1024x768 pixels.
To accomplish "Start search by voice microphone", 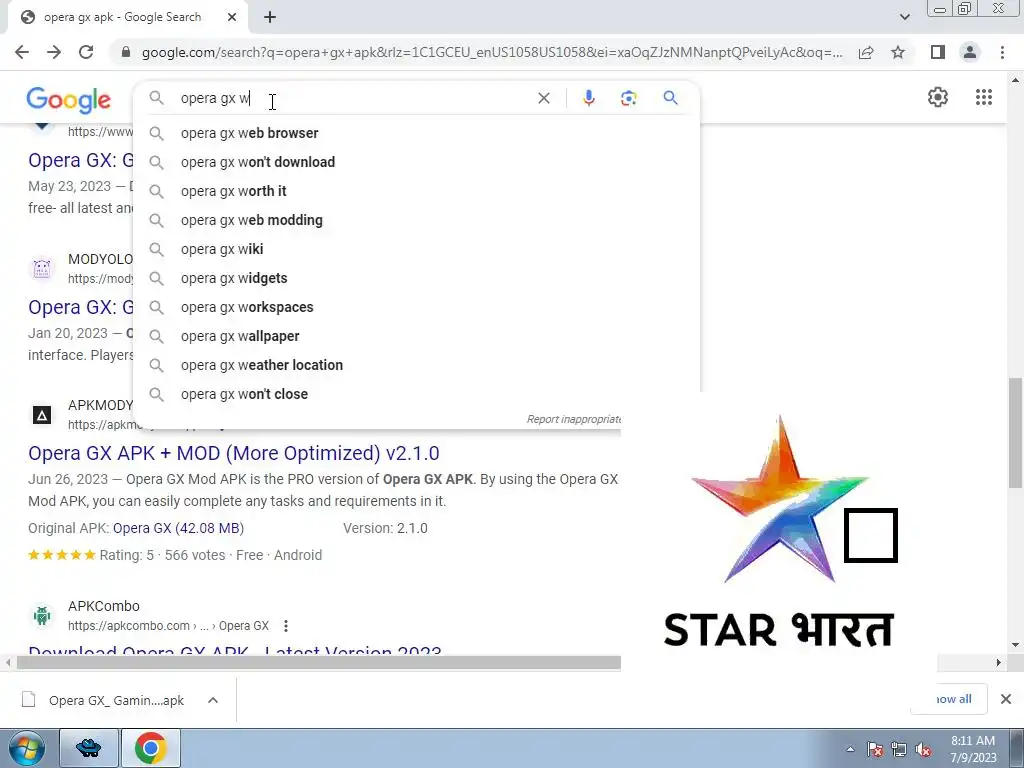I will point(588,98).
